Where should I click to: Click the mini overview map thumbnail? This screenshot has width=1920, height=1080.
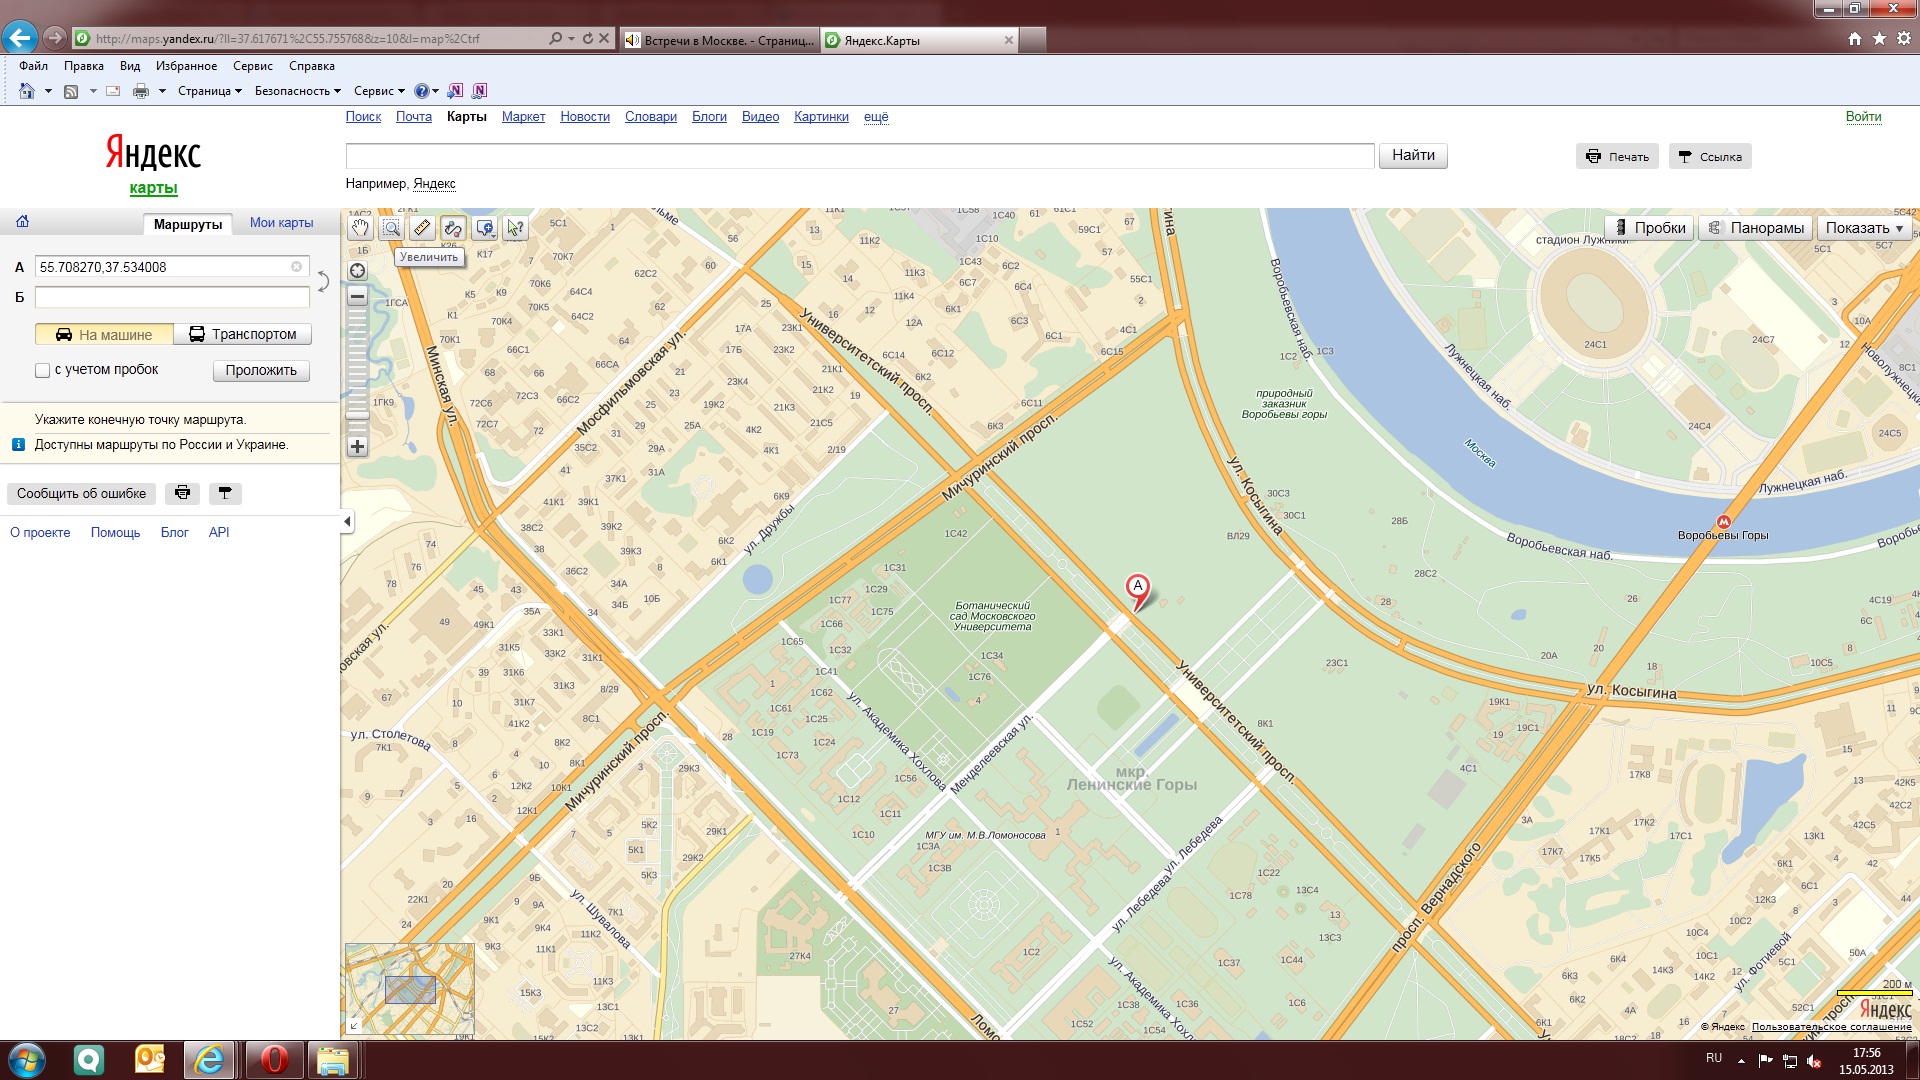click(x=410, y=988)
